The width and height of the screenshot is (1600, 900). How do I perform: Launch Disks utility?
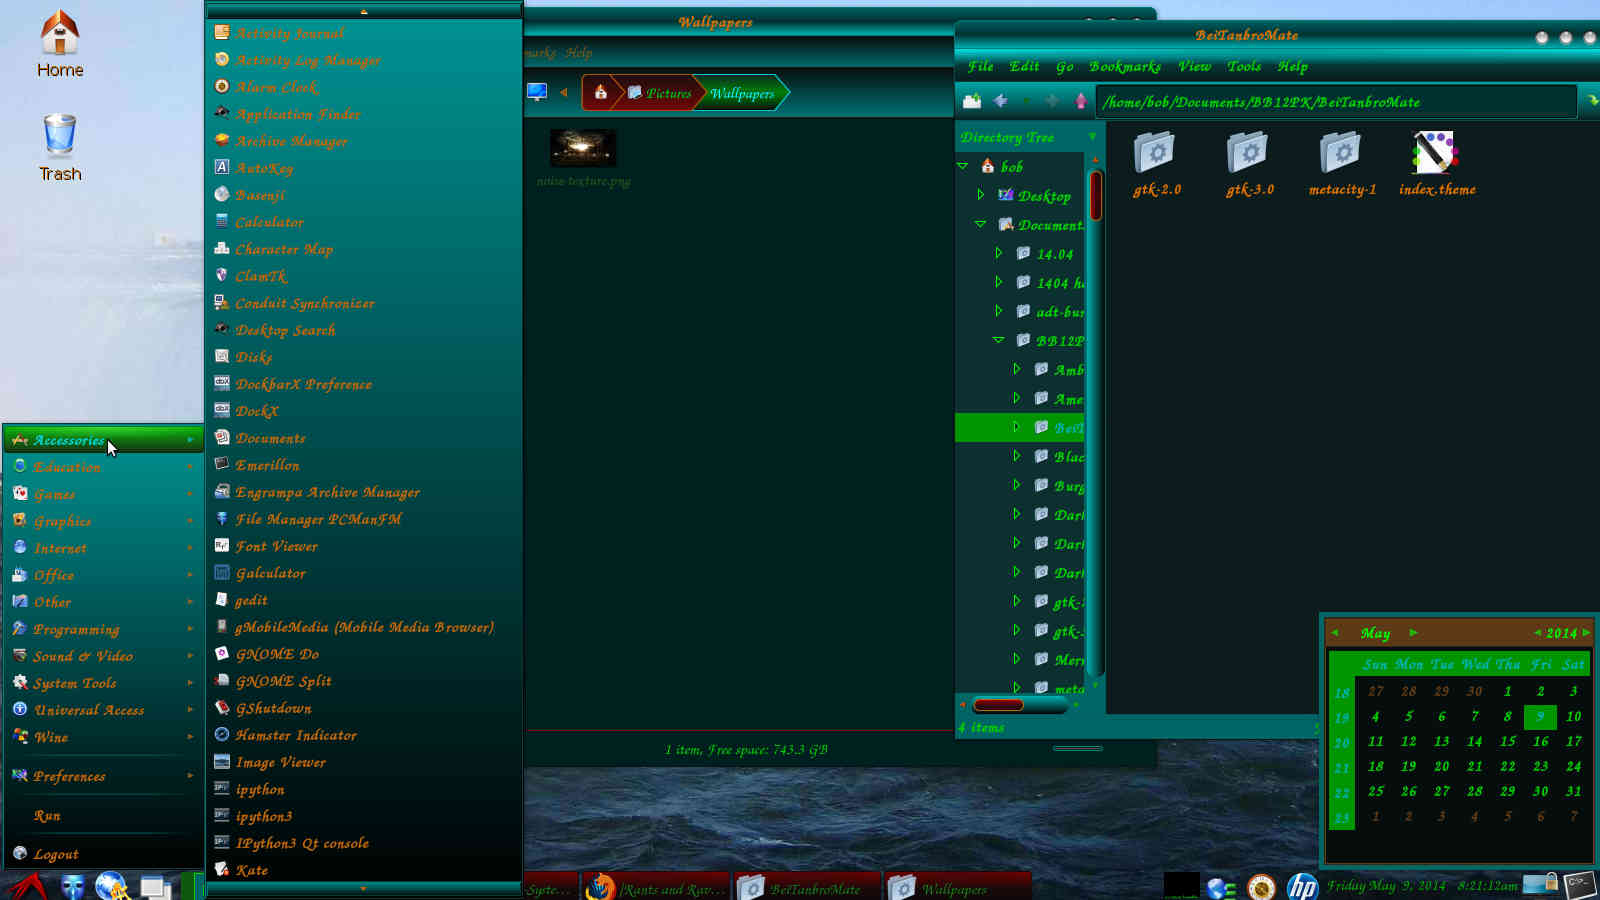(x=364, y=357)
